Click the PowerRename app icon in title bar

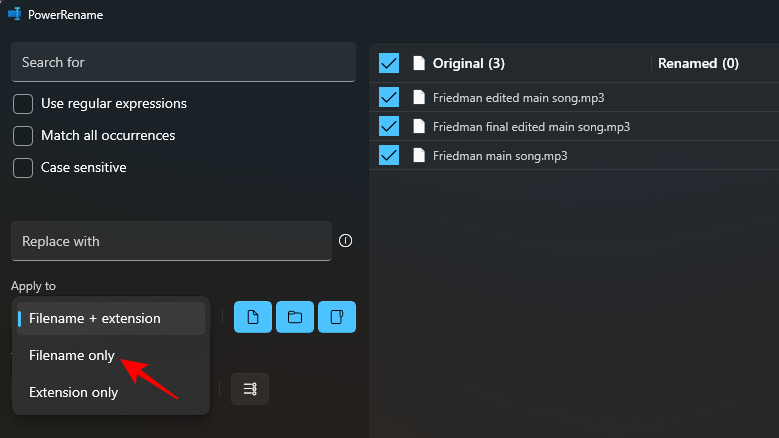pyautogui.click(x=15, y=15)
